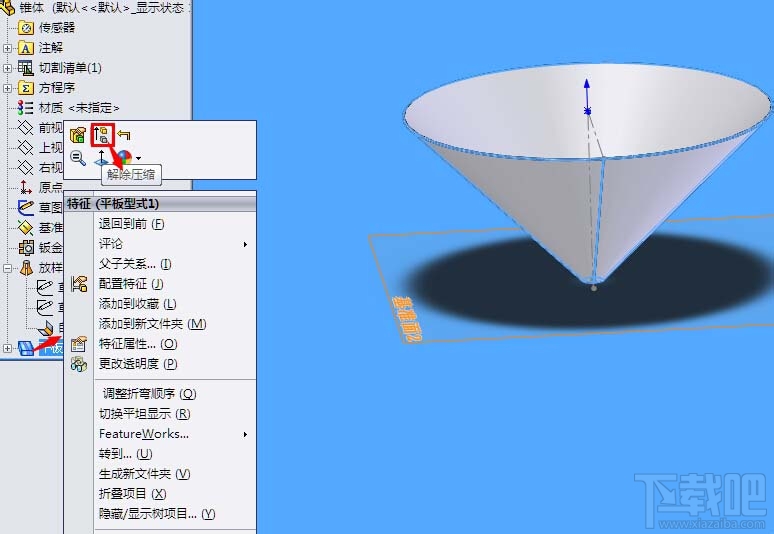Click the 配置特征 menu icon
774x534 pixels.
coord(78,284)
